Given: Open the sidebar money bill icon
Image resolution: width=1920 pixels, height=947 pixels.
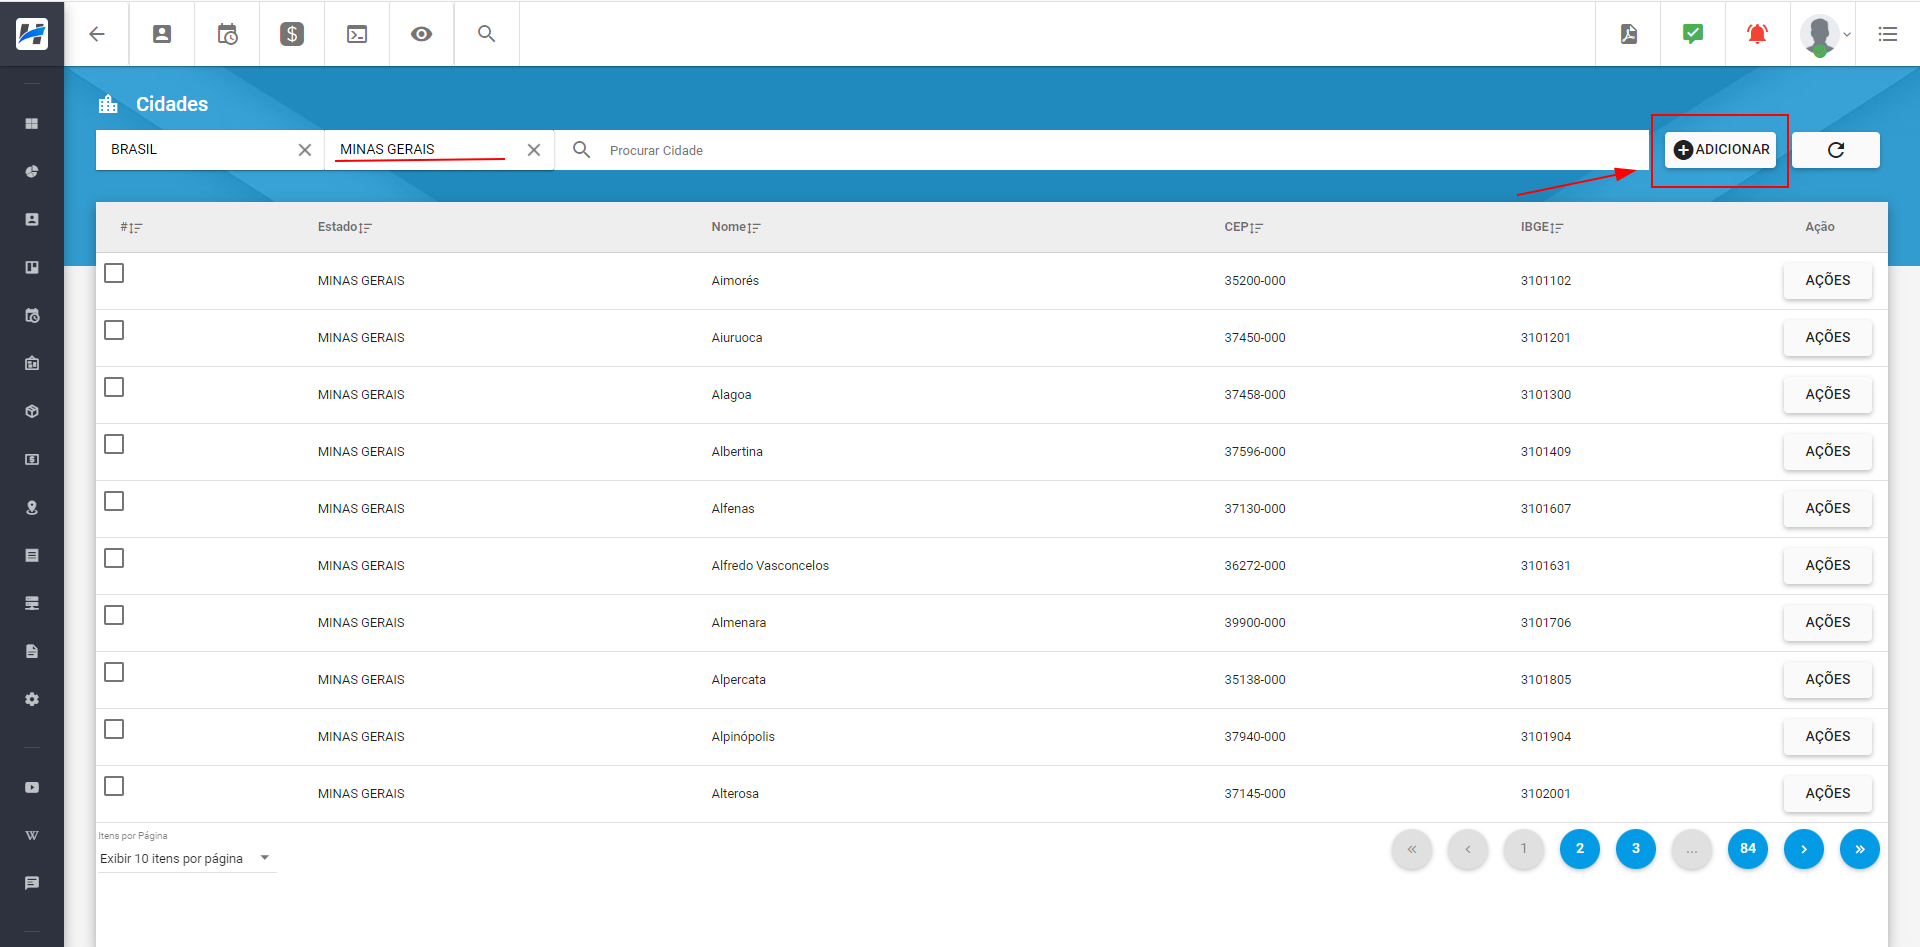Looking at the screenshot, I should pos(32,459).
